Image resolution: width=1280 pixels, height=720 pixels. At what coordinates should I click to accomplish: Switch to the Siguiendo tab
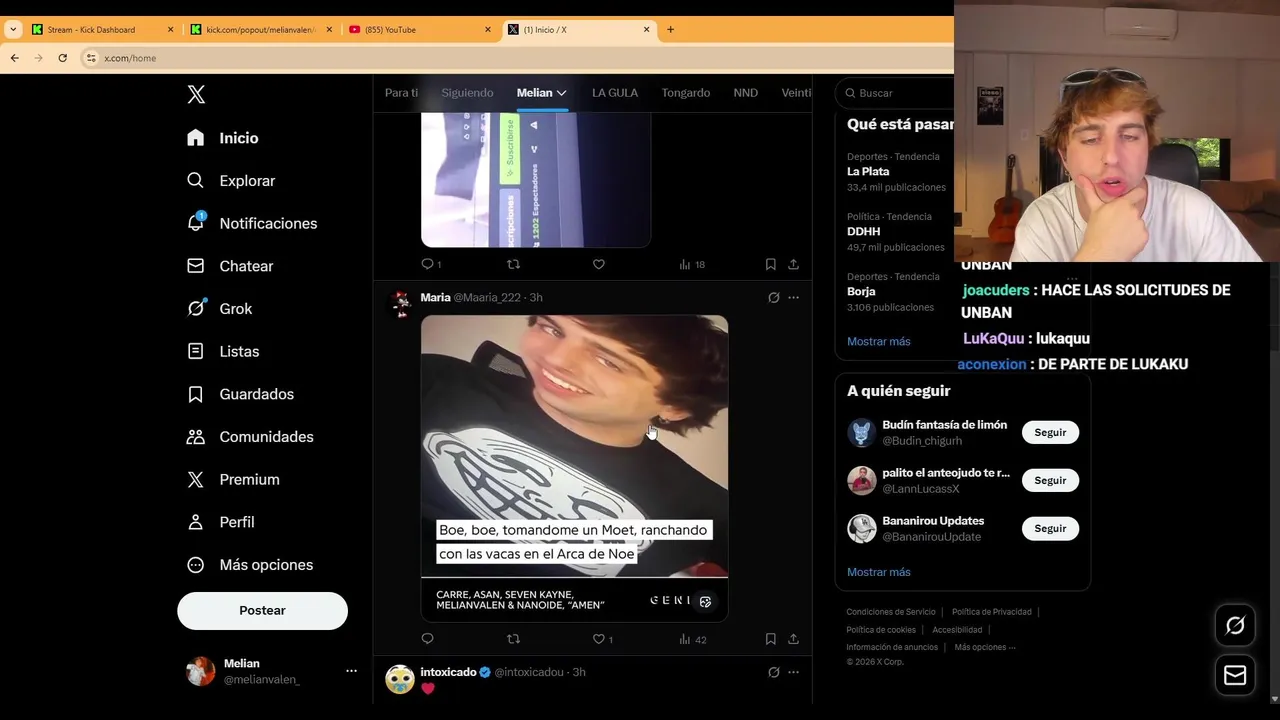467,93
